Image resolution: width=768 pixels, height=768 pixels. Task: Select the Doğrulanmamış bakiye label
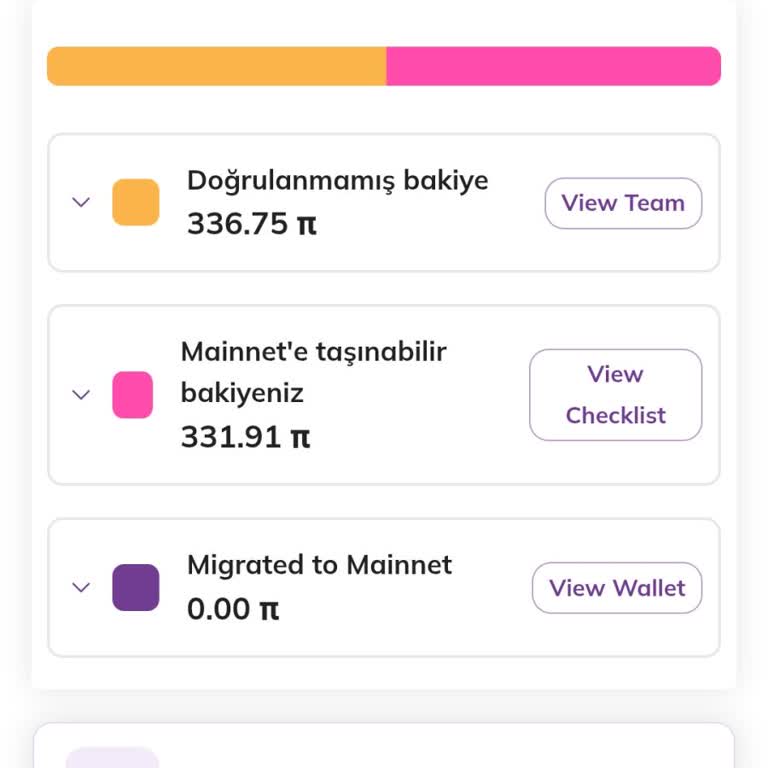point(337,181)
